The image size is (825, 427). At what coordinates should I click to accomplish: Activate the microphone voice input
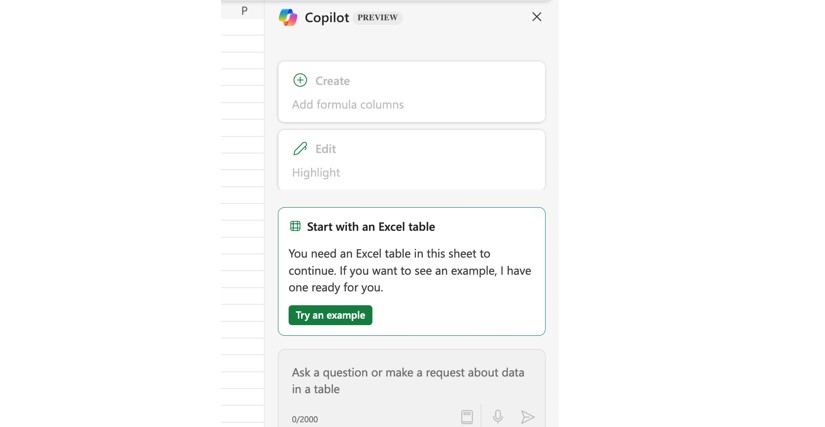click(x=497, y=417)
